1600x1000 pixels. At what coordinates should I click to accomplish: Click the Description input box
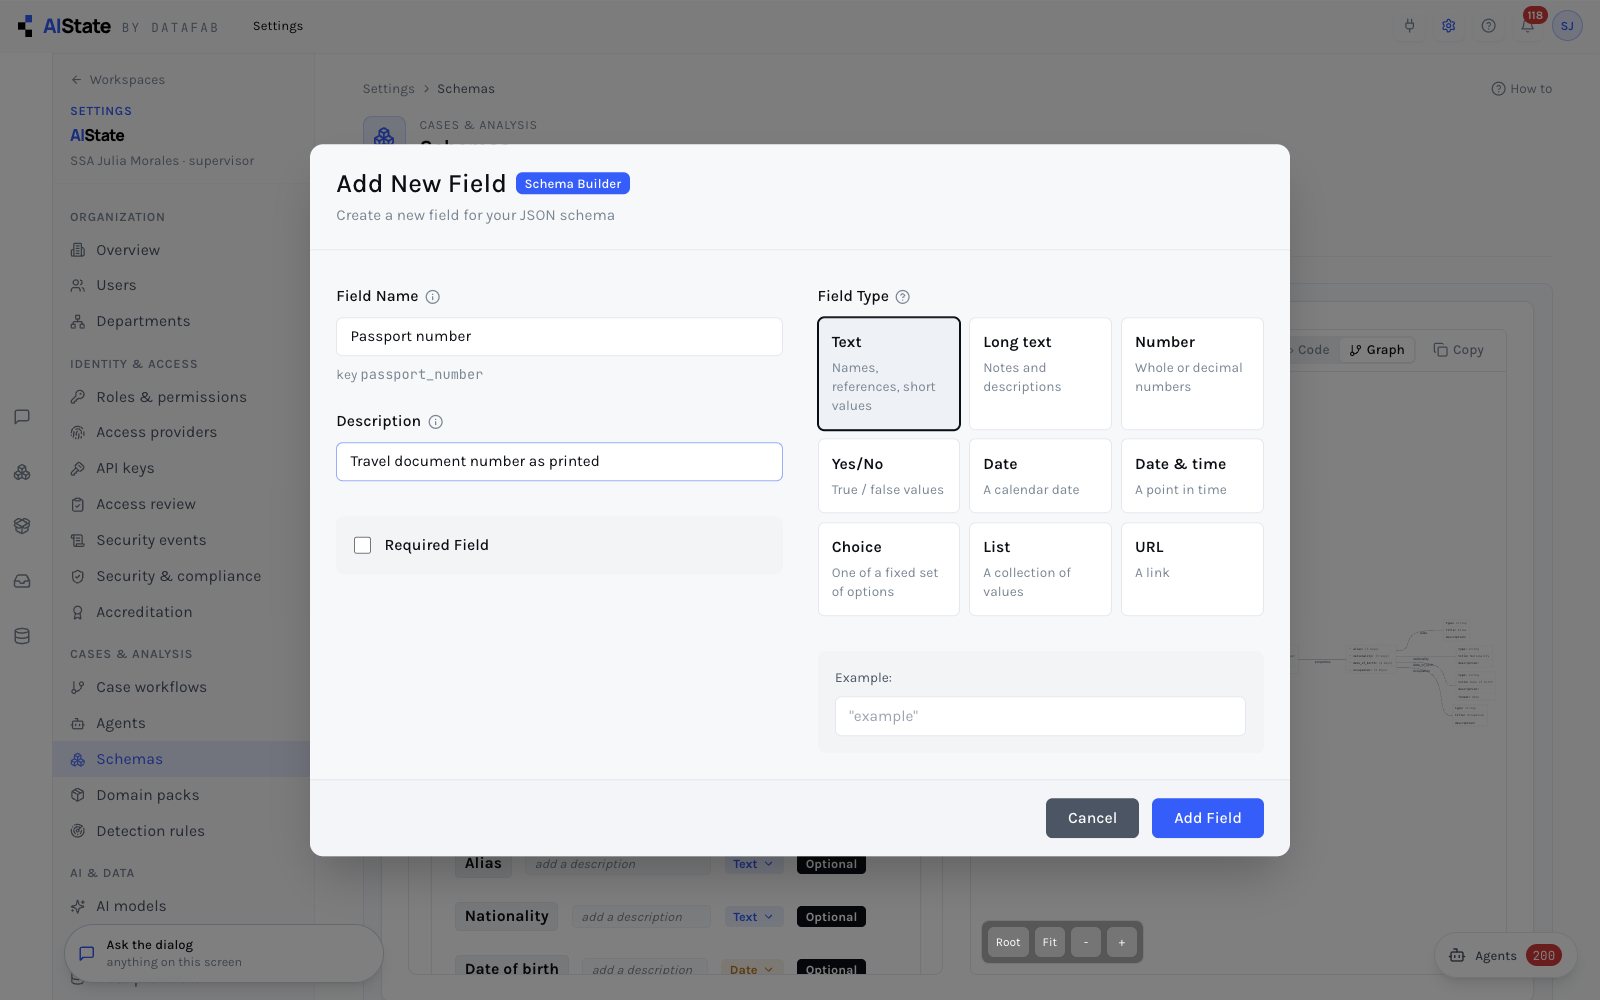(559, 462)
